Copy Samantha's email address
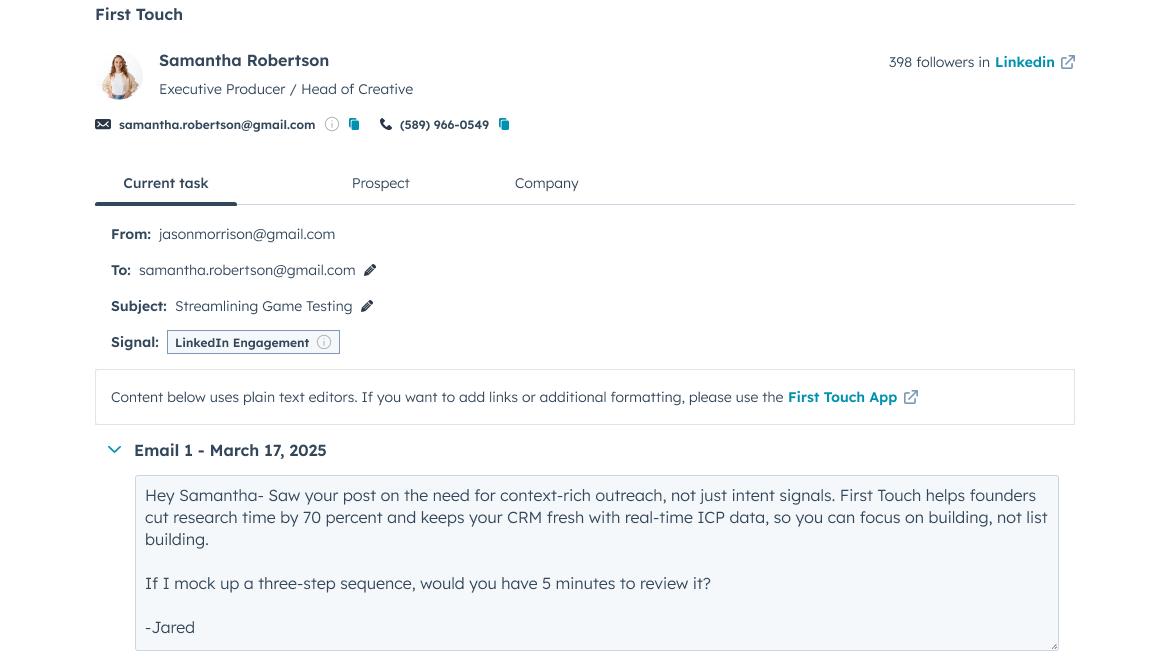1169x657 pixels. point(354,124)
